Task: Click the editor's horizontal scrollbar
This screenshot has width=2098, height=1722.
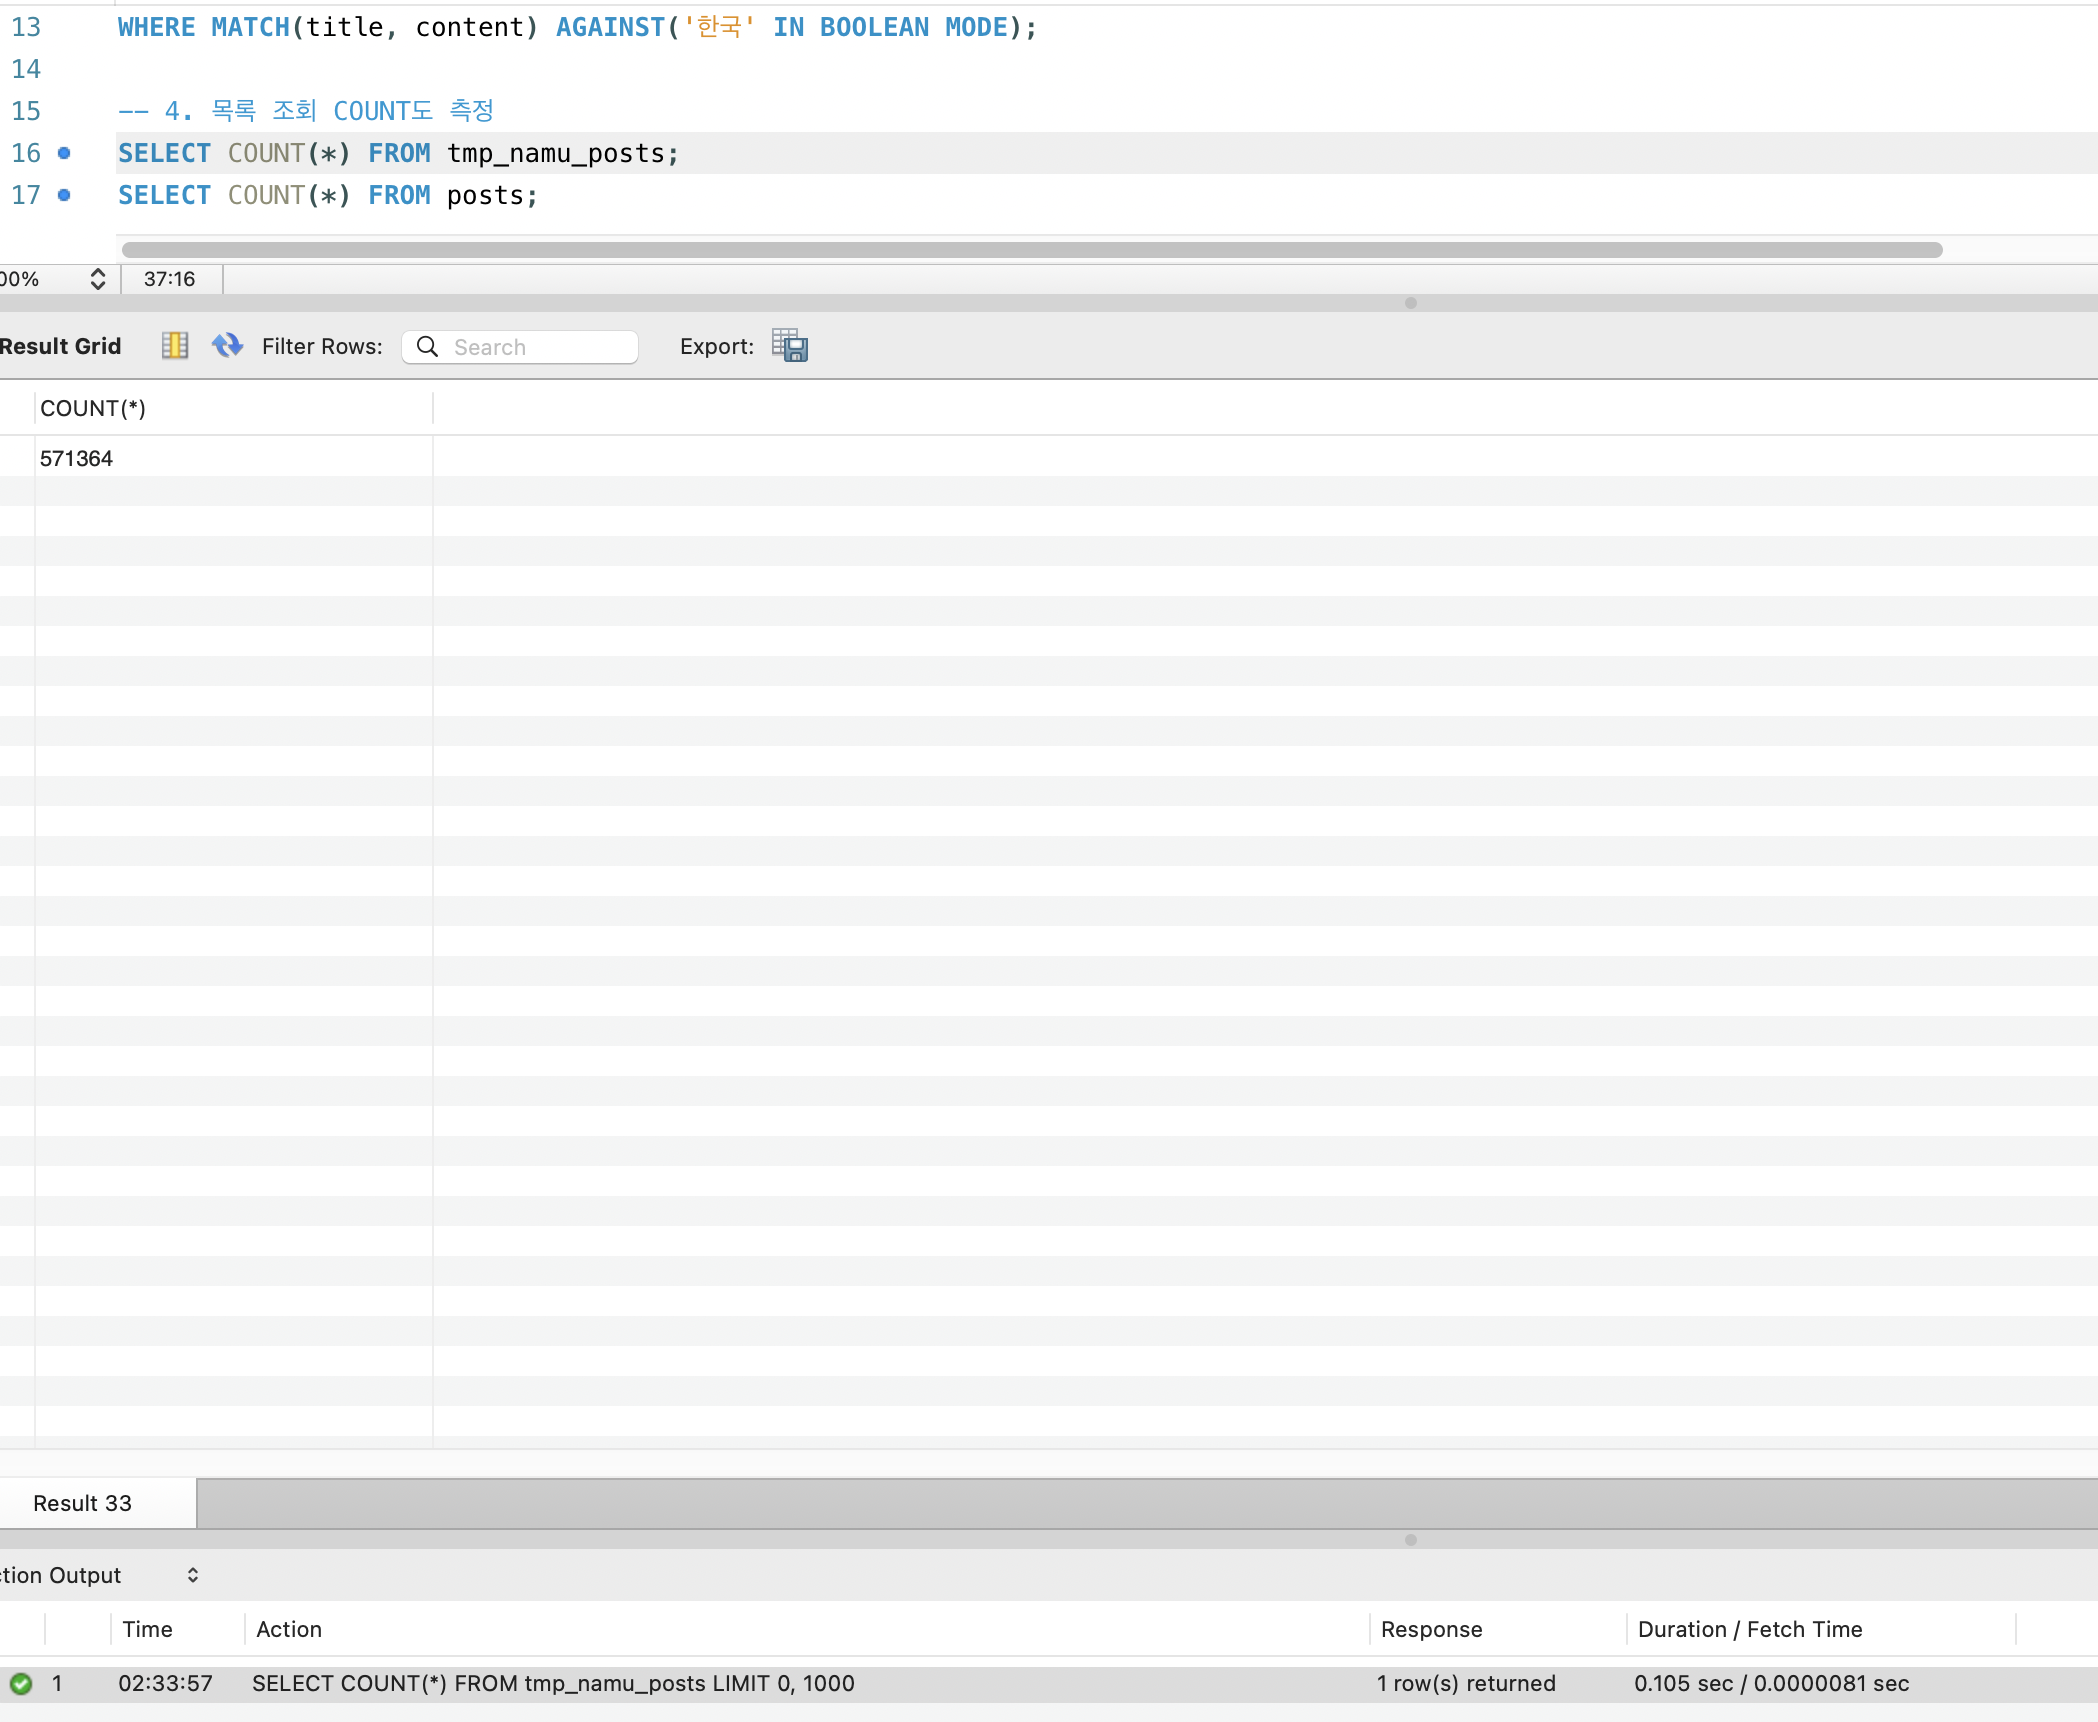Action: [1030, 250]
